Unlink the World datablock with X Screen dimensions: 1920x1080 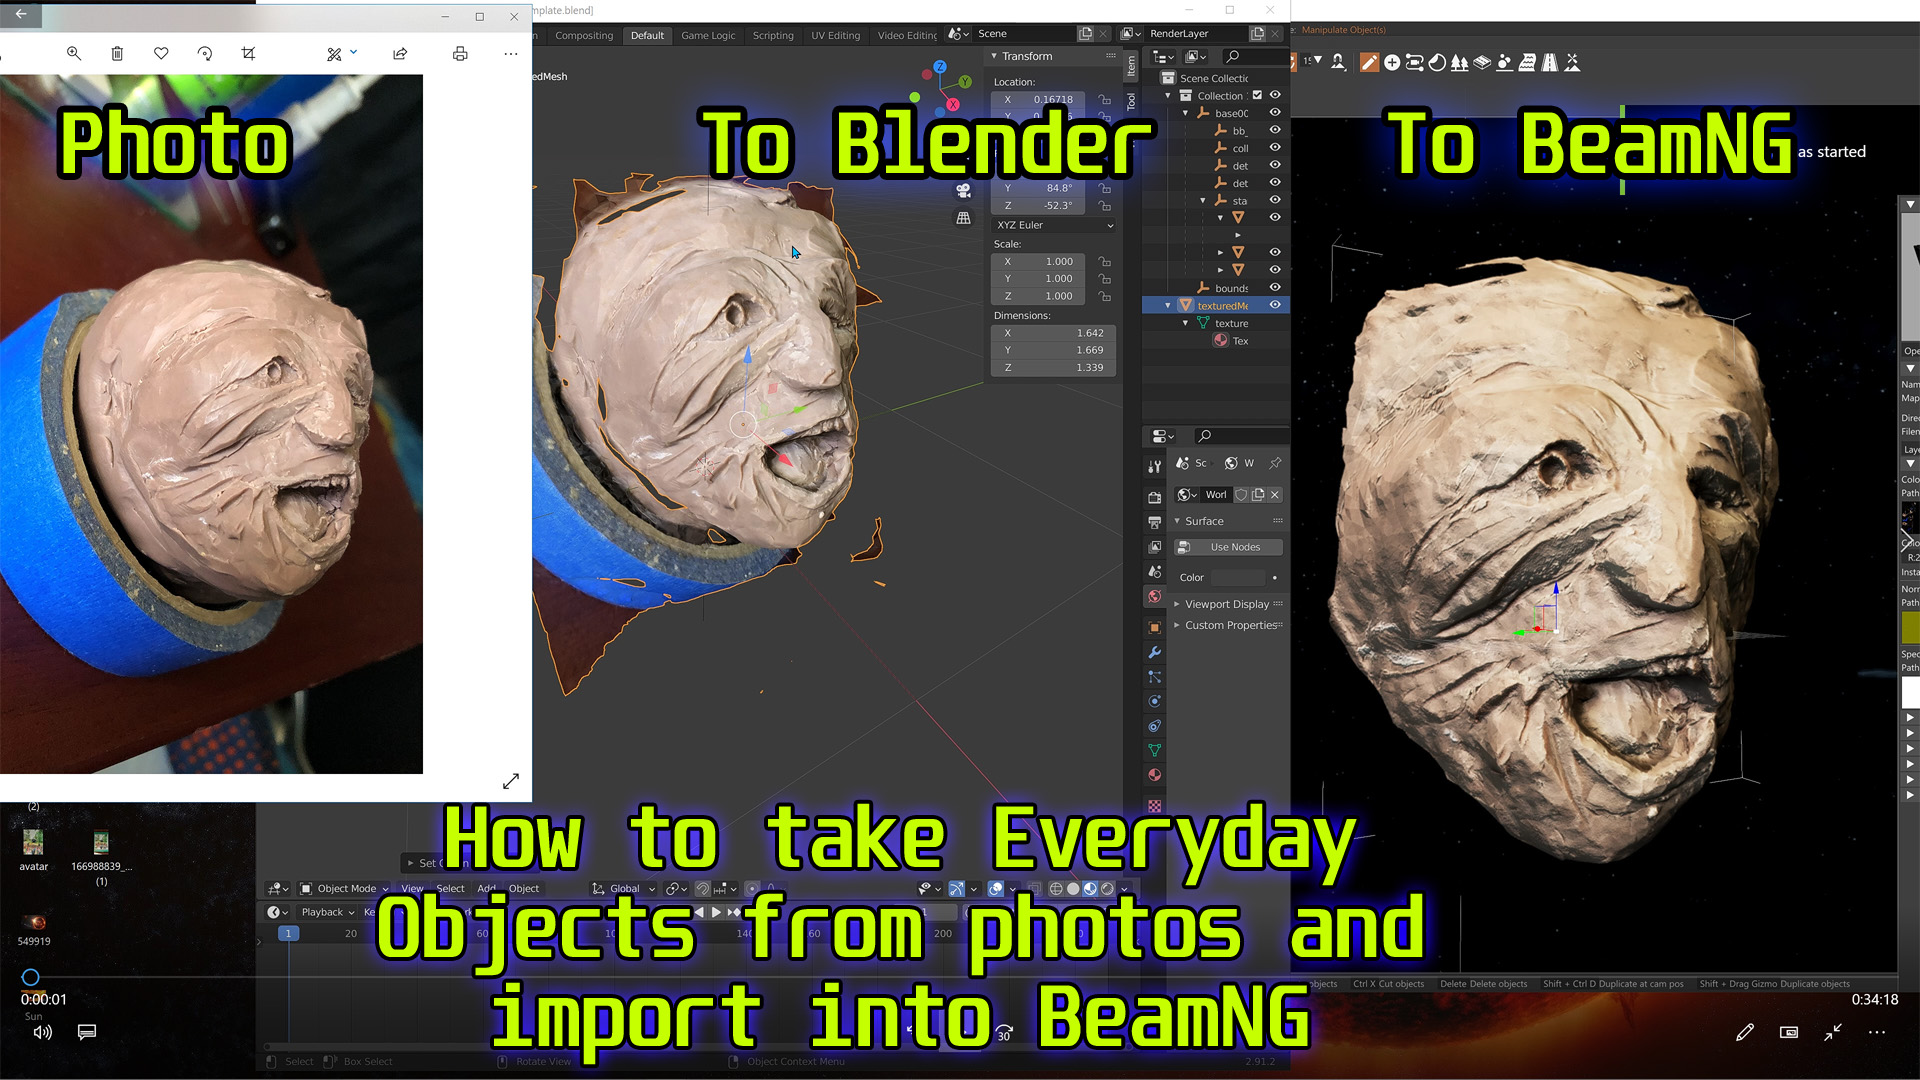coord(1275,495)
